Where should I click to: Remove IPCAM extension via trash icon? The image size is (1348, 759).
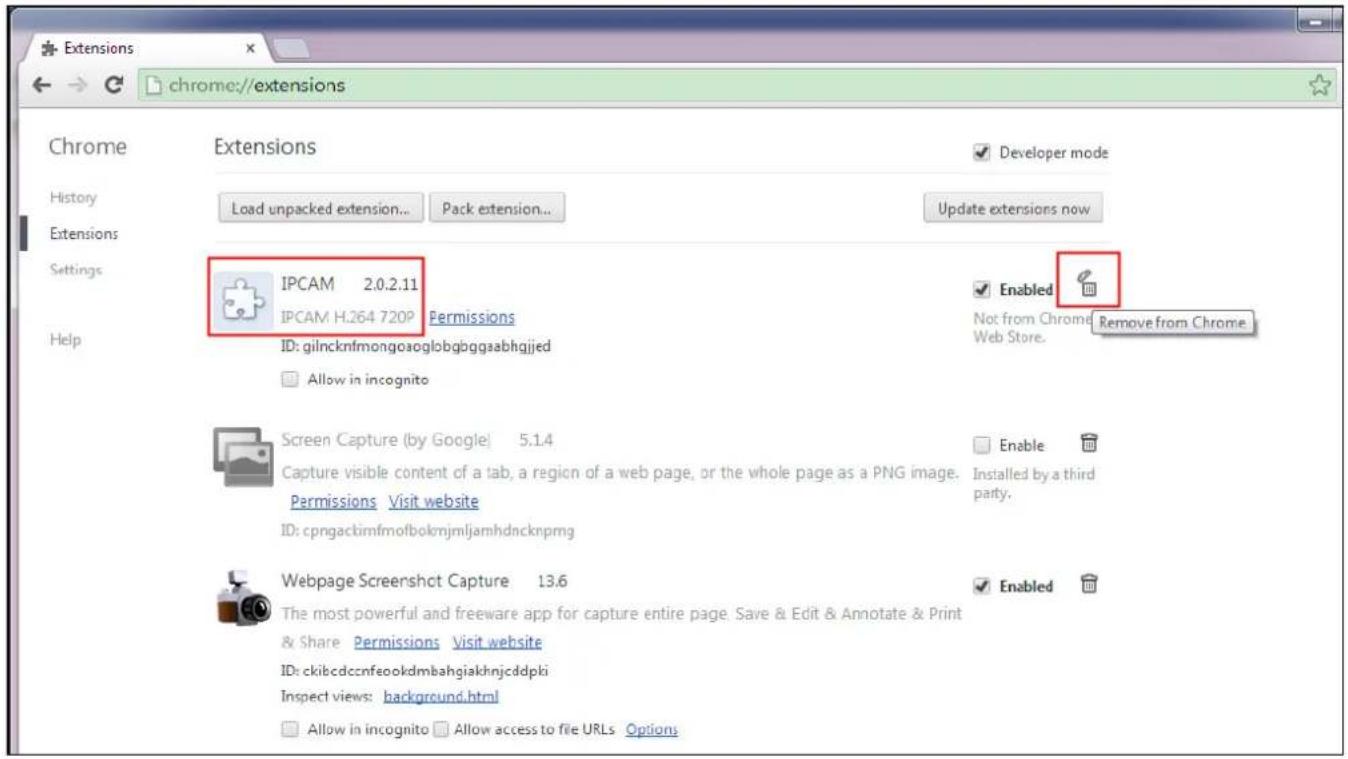(1088, 285)
